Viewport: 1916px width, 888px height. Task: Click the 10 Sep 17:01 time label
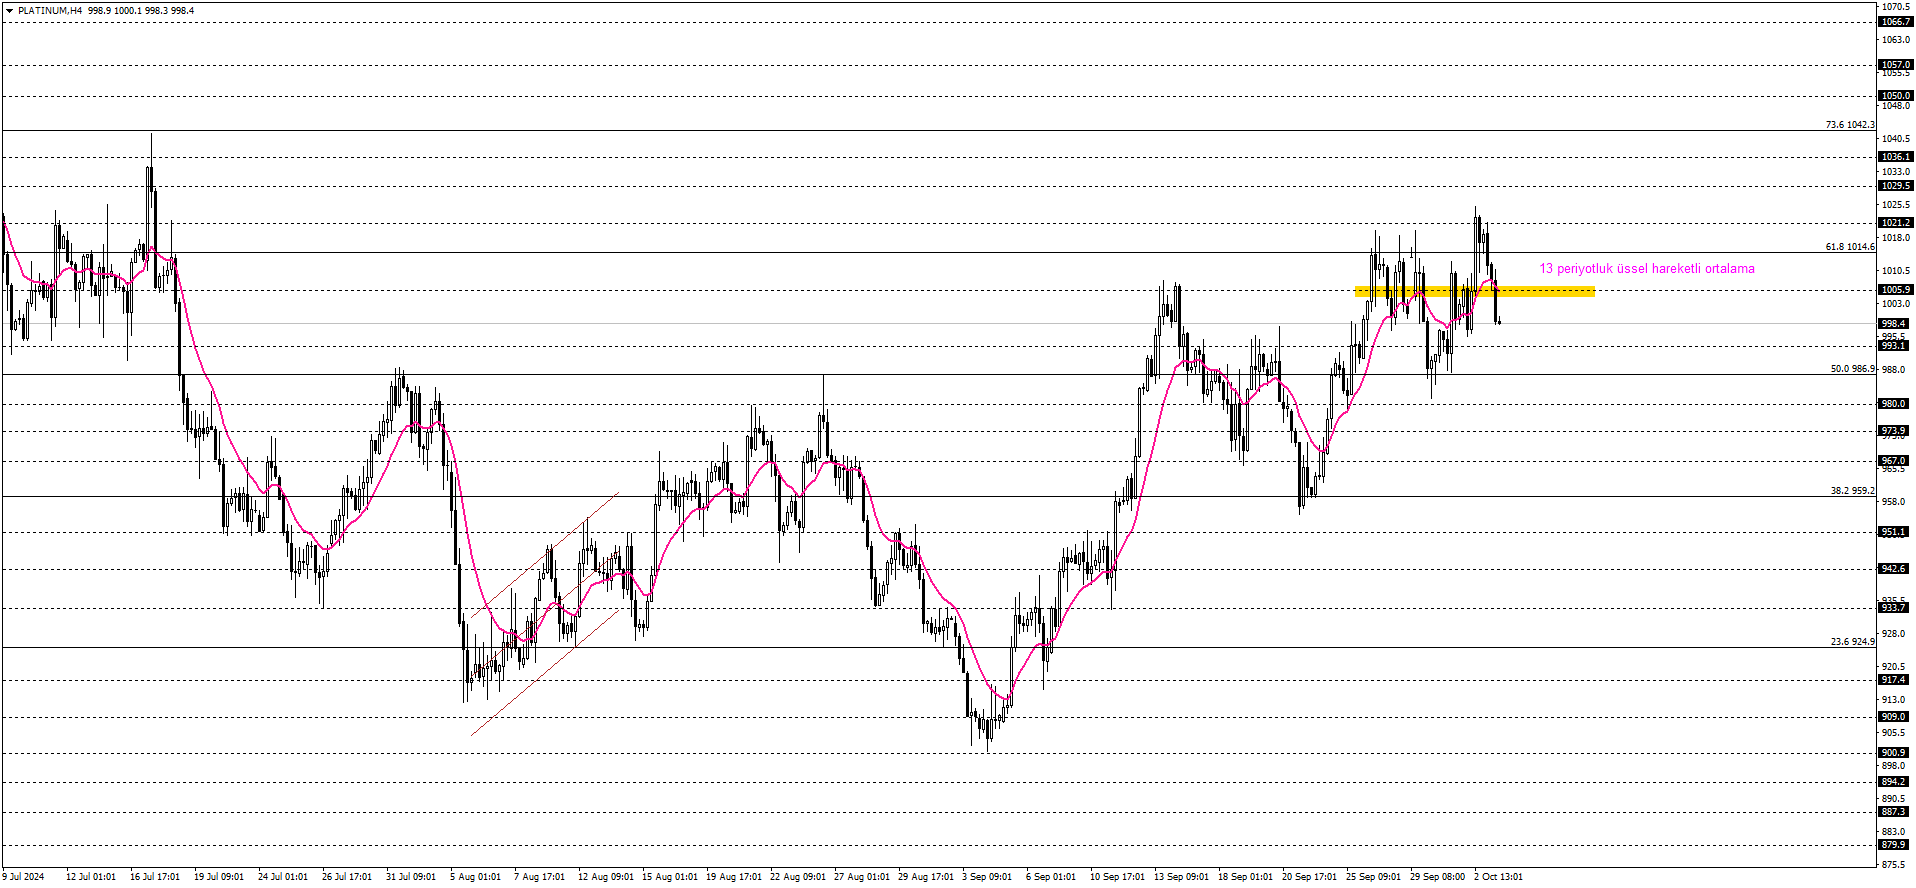(1117, 877)
